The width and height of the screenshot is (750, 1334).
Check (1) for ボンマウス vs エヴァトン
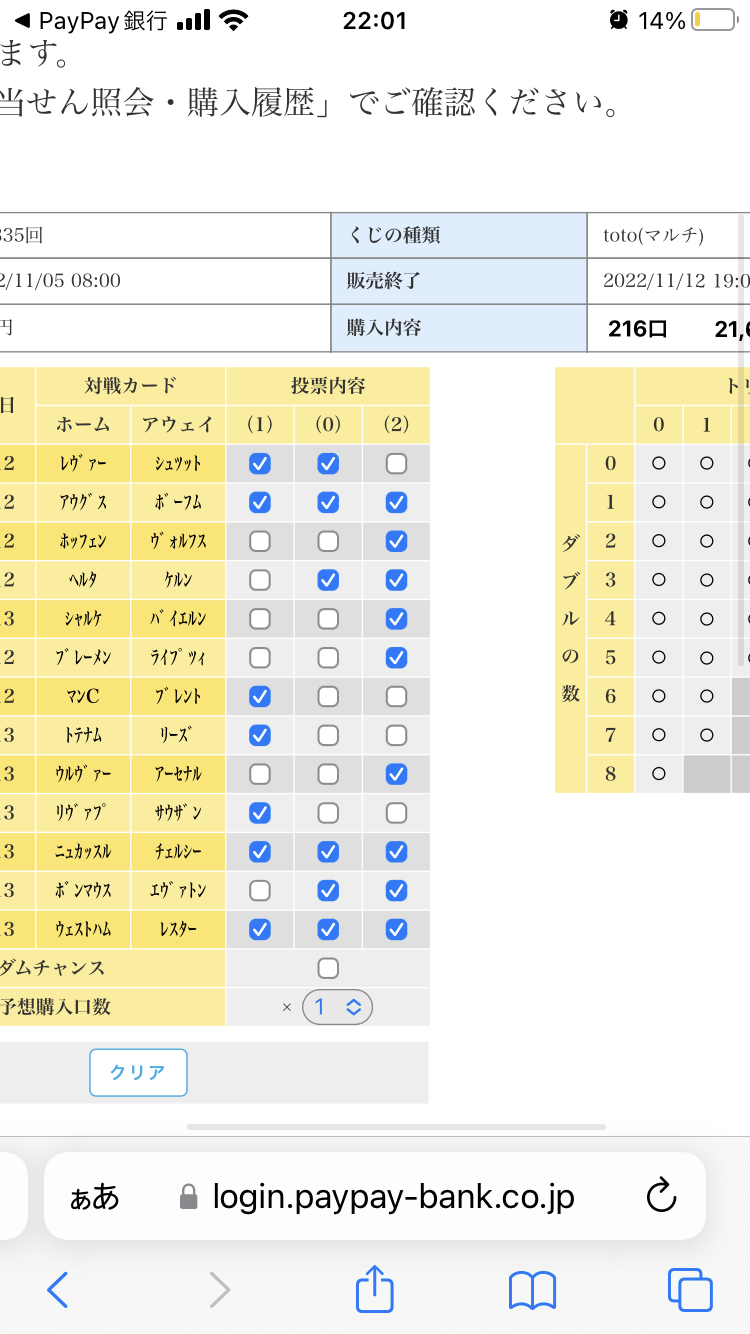pos(260,890)
